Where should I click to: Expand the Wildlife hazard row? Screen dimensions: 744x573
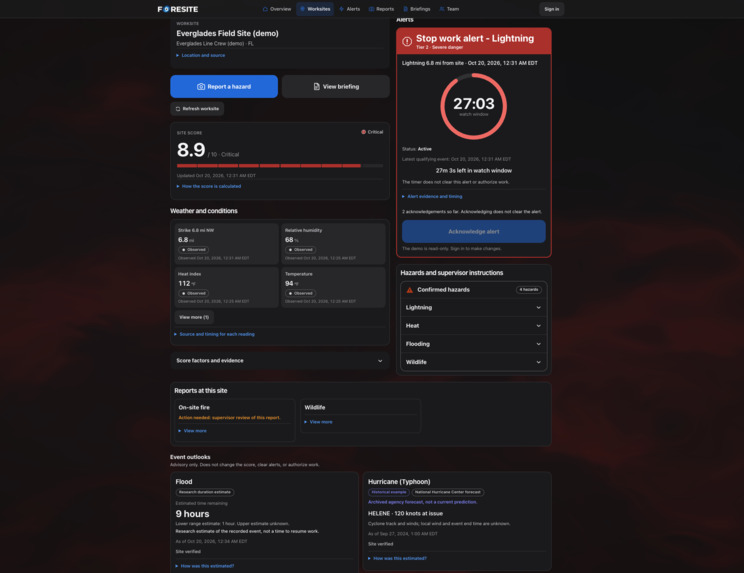point(474,362)
